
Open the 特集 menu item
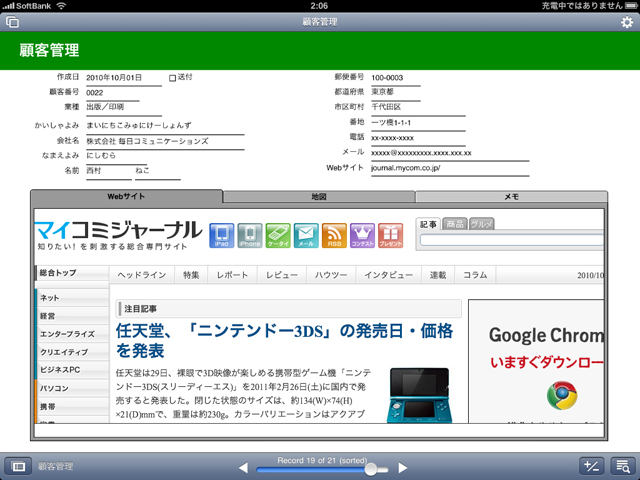click(x=191, y=275)
